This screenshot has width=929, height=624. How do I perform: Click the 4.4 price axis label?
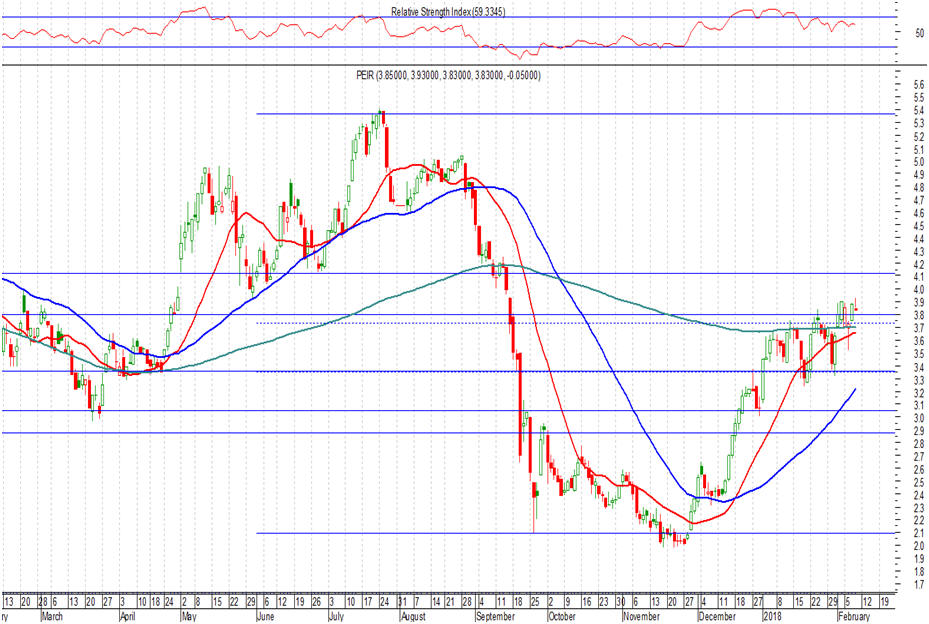pos(919,239)
